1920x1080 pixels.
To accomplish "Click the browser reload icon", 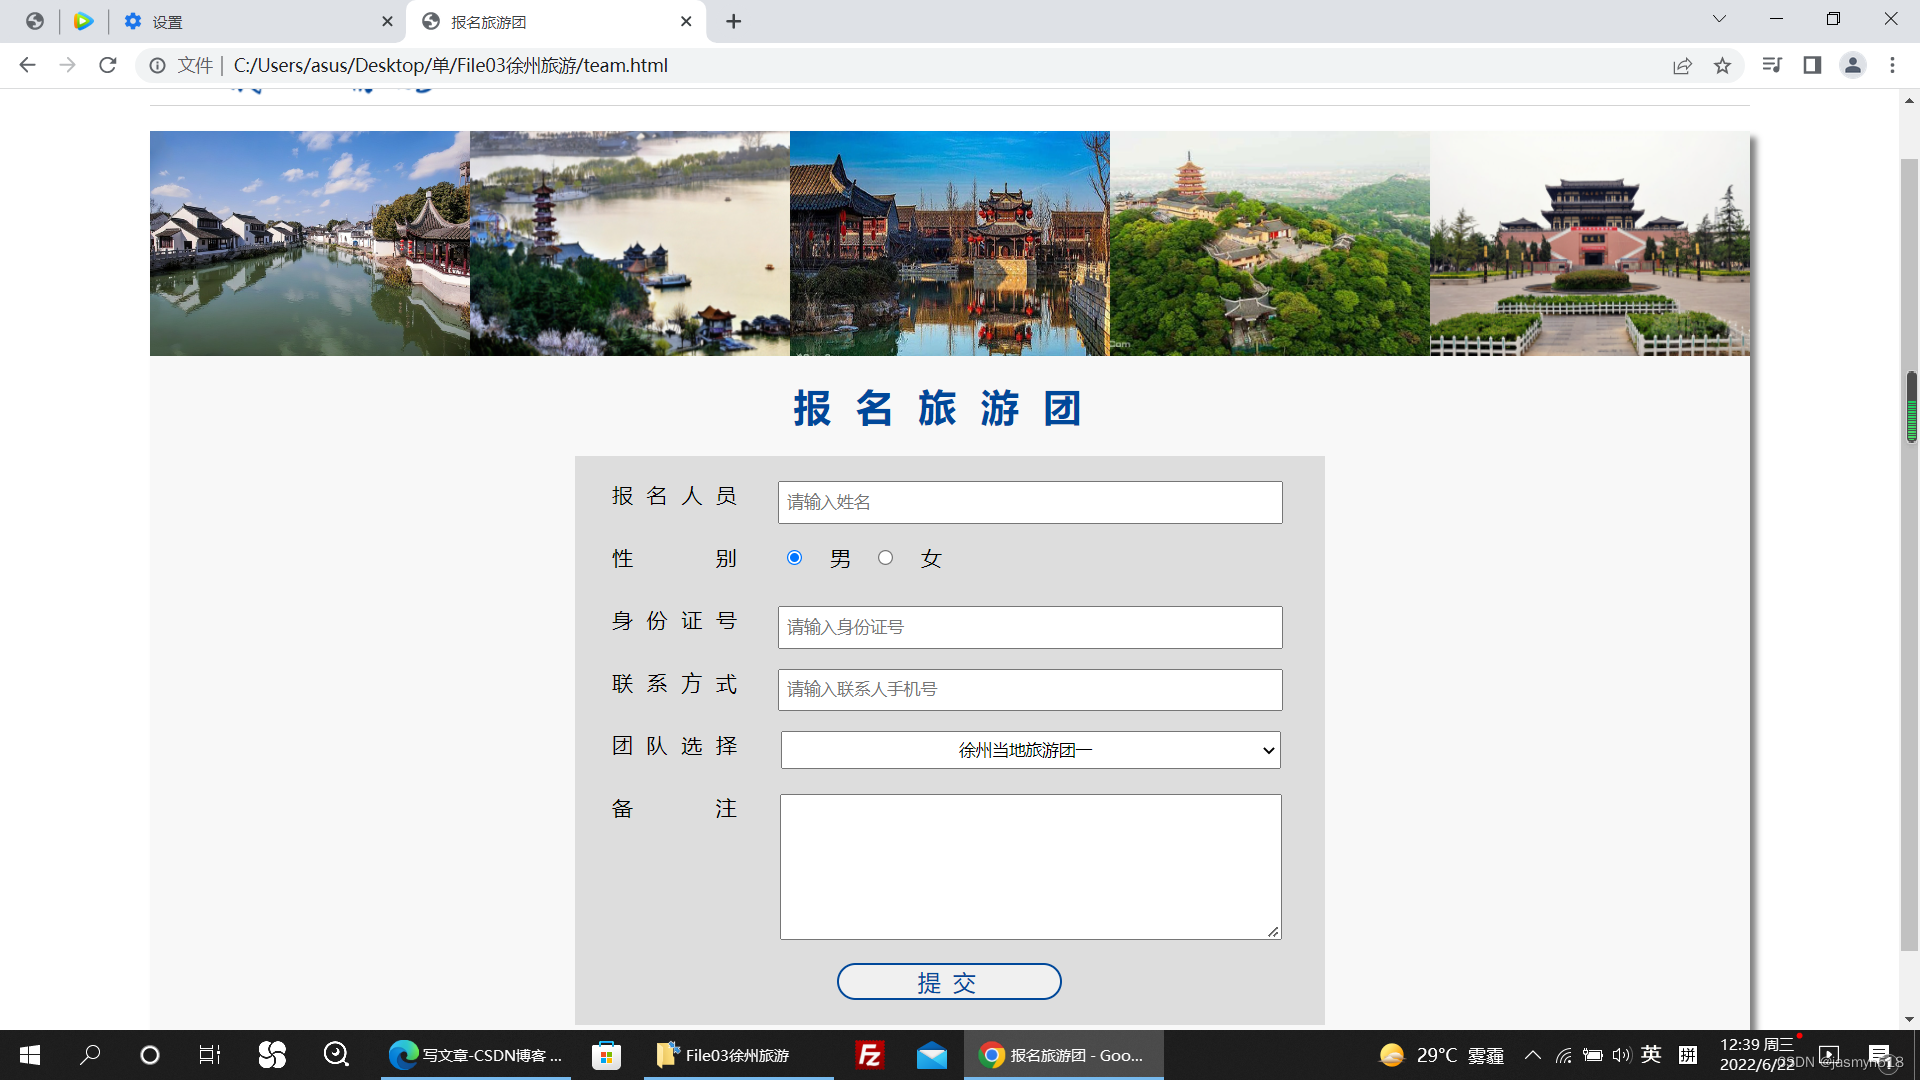I will coord(108,65).
